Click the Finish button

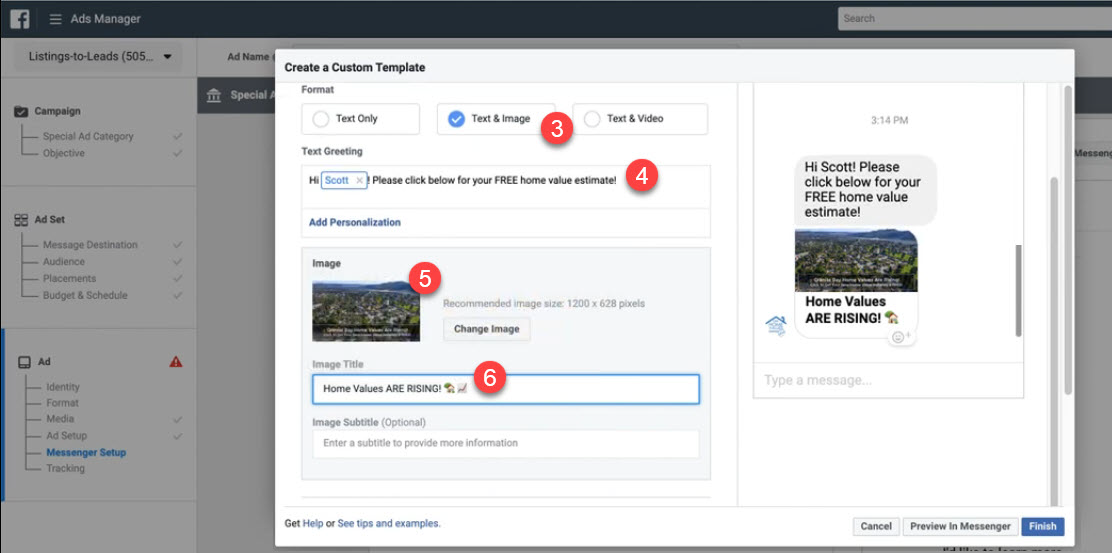(1042, 526)
